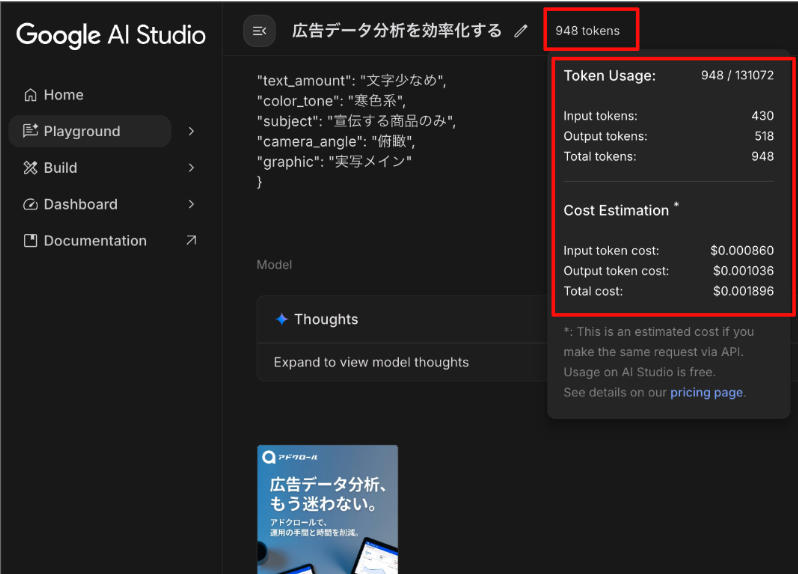The image size is (798, 574).
Task: Expand the Playground submenu chevron
Action: 191,131
